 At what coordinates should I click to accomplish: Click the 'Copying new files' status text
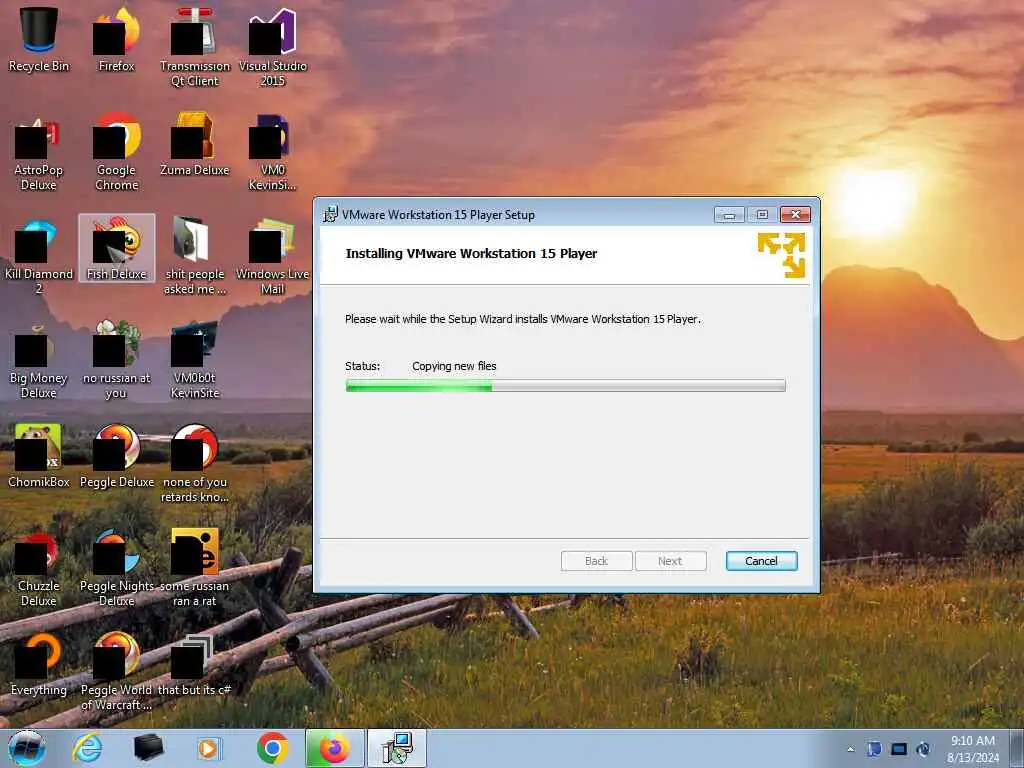(x=455, y=366)
